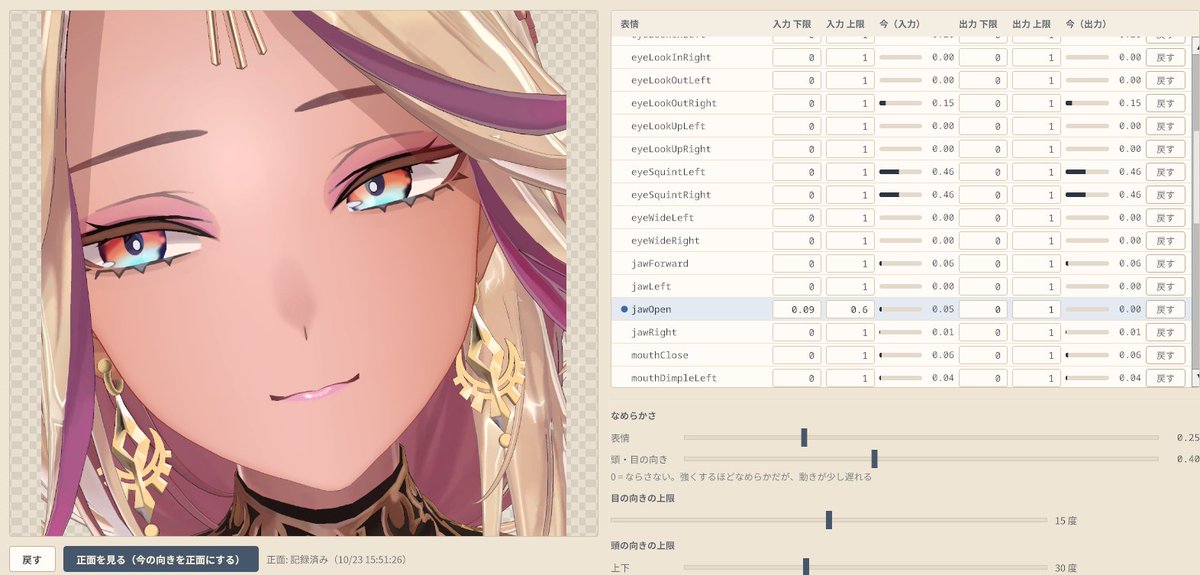Edit jawOpen input lower limit field 0.09
This screenshot has height=575, width=1200.
point(797,310)
